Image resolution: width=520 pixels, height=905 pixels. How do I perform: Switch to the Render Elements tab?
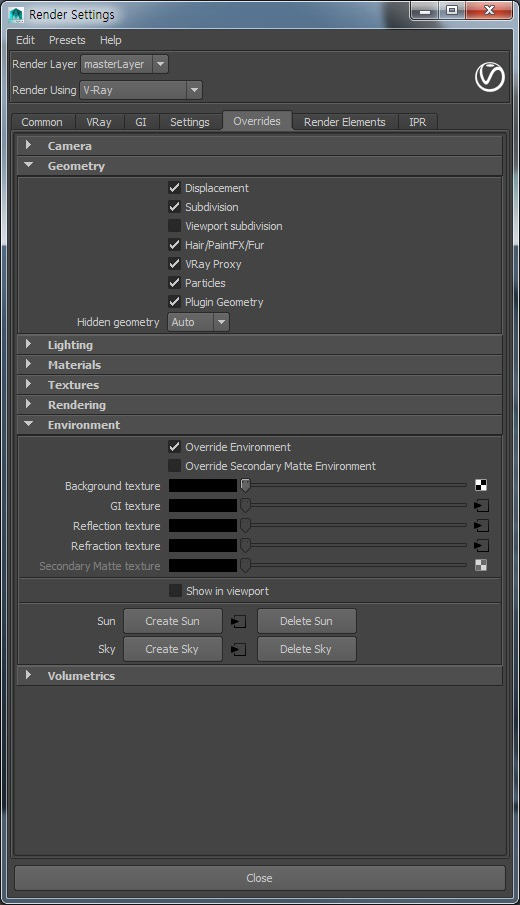click(345, 122)
